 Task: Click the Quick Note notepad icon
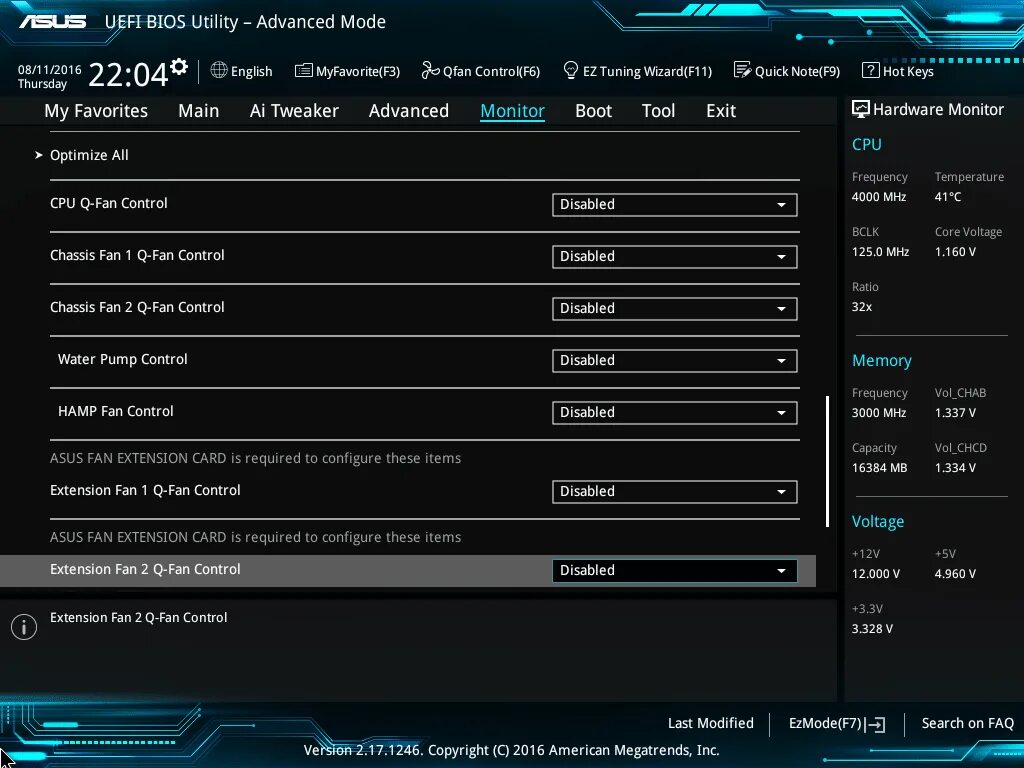[x=743, y=70]
